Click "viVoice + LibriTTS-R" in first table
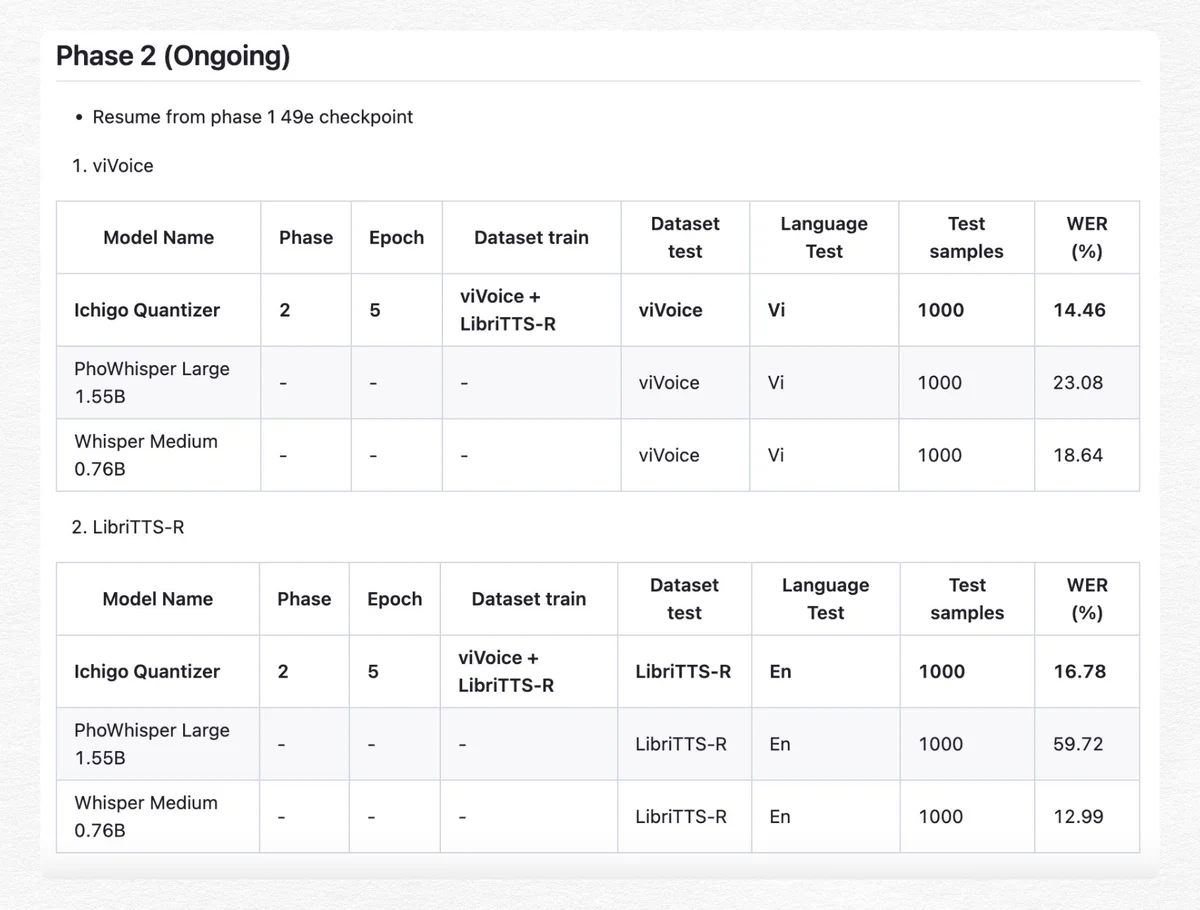 pos(508,310)
